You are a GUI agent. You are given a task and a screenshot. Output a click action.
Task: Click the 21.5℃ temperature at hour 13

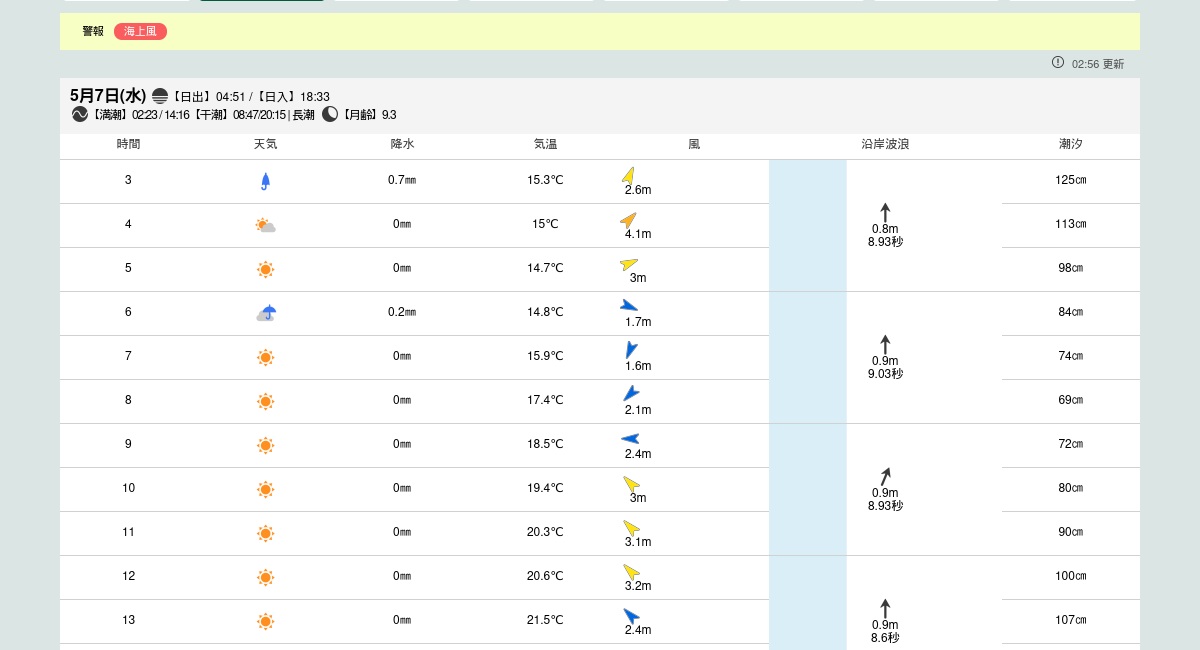(545, 620)
